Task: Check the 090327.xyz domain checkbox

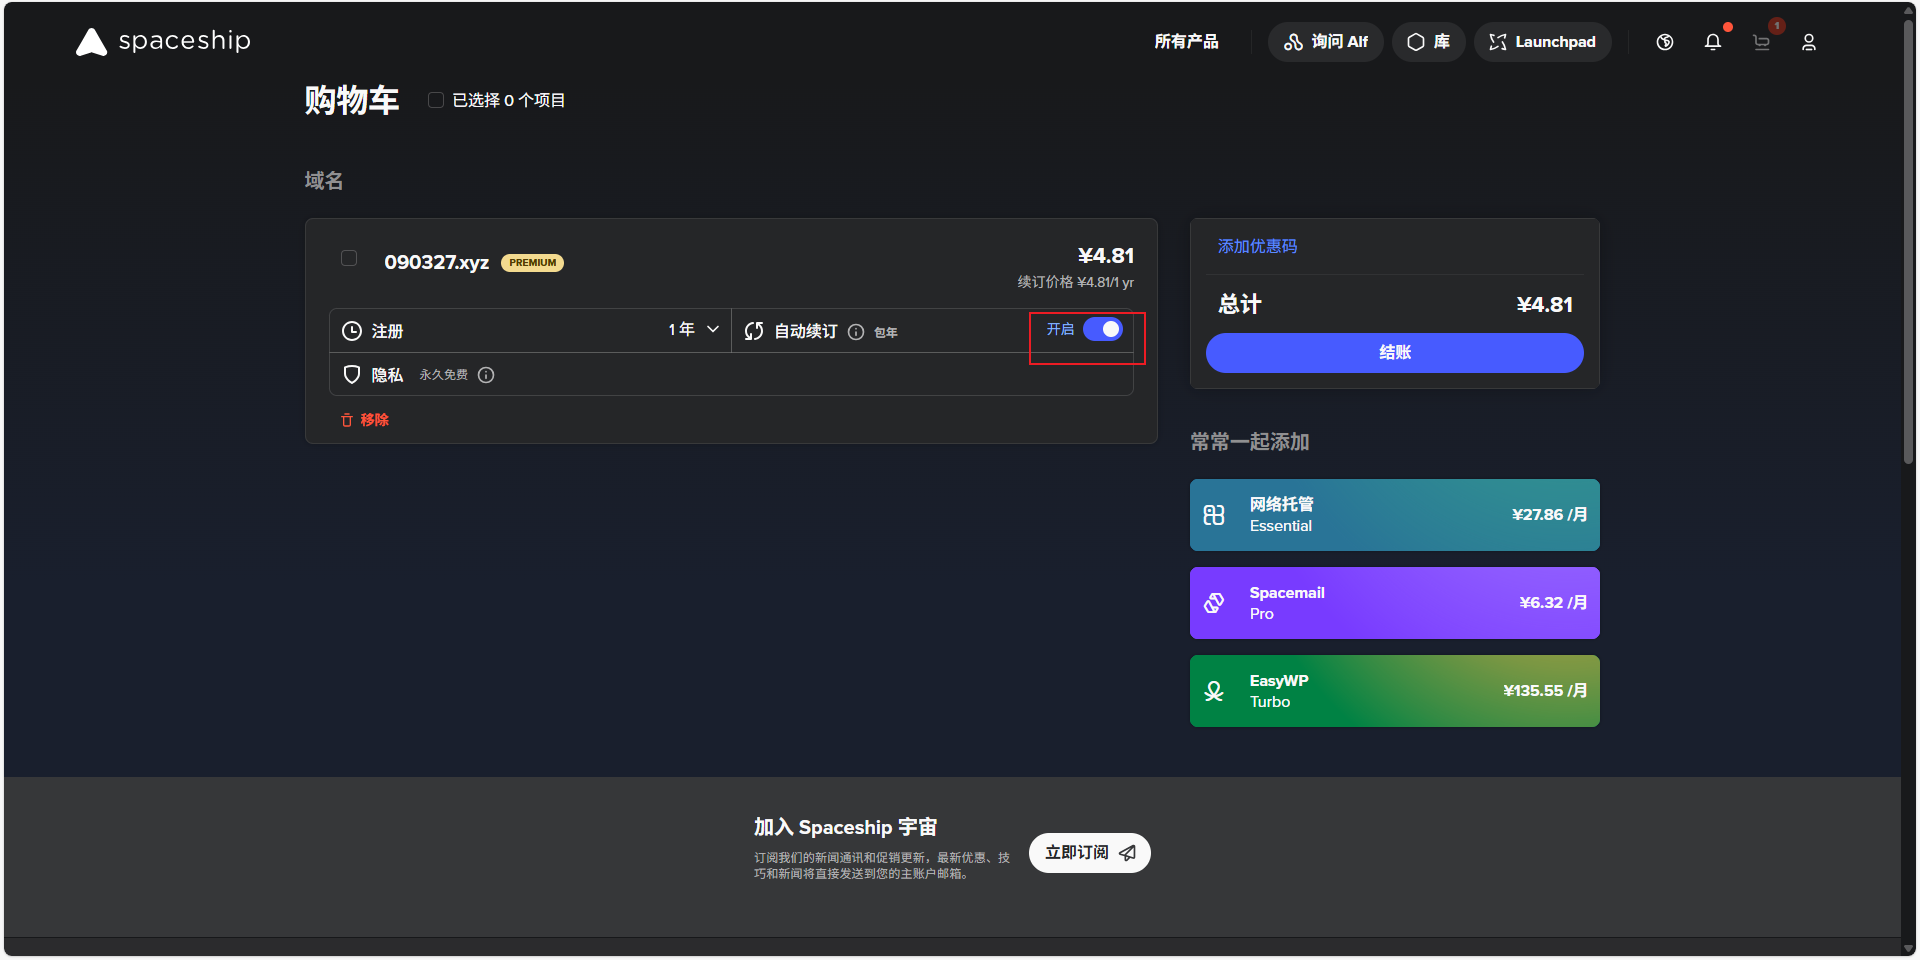Action: click(x=349, y=258)
